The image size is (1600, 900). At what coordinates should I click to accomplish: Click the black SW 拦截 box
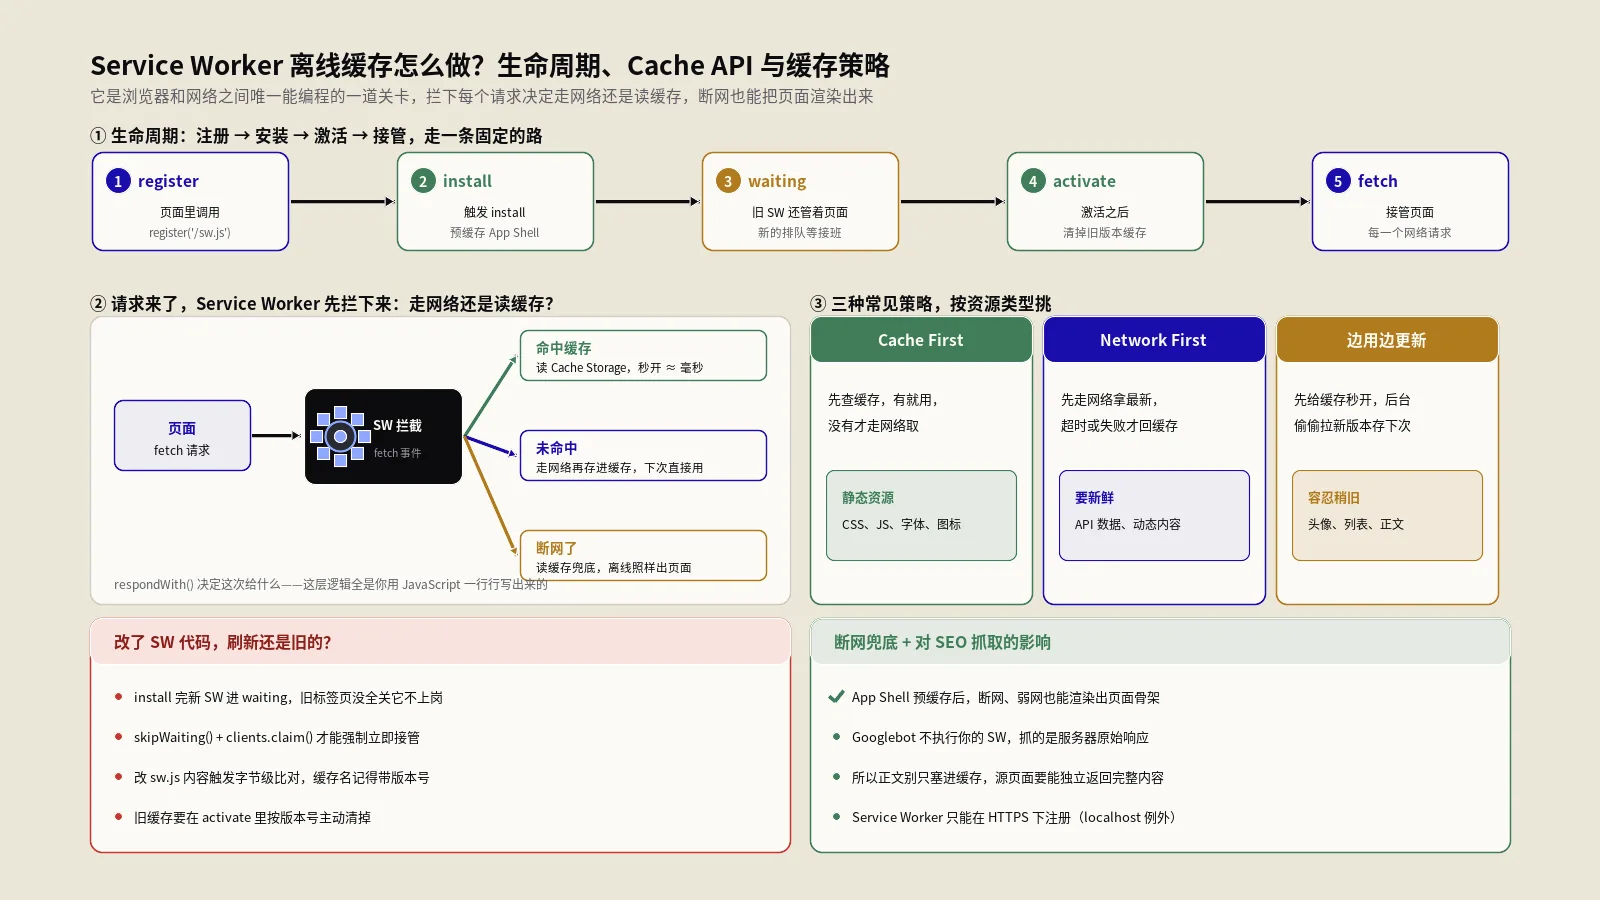click(x=383, y=436)
